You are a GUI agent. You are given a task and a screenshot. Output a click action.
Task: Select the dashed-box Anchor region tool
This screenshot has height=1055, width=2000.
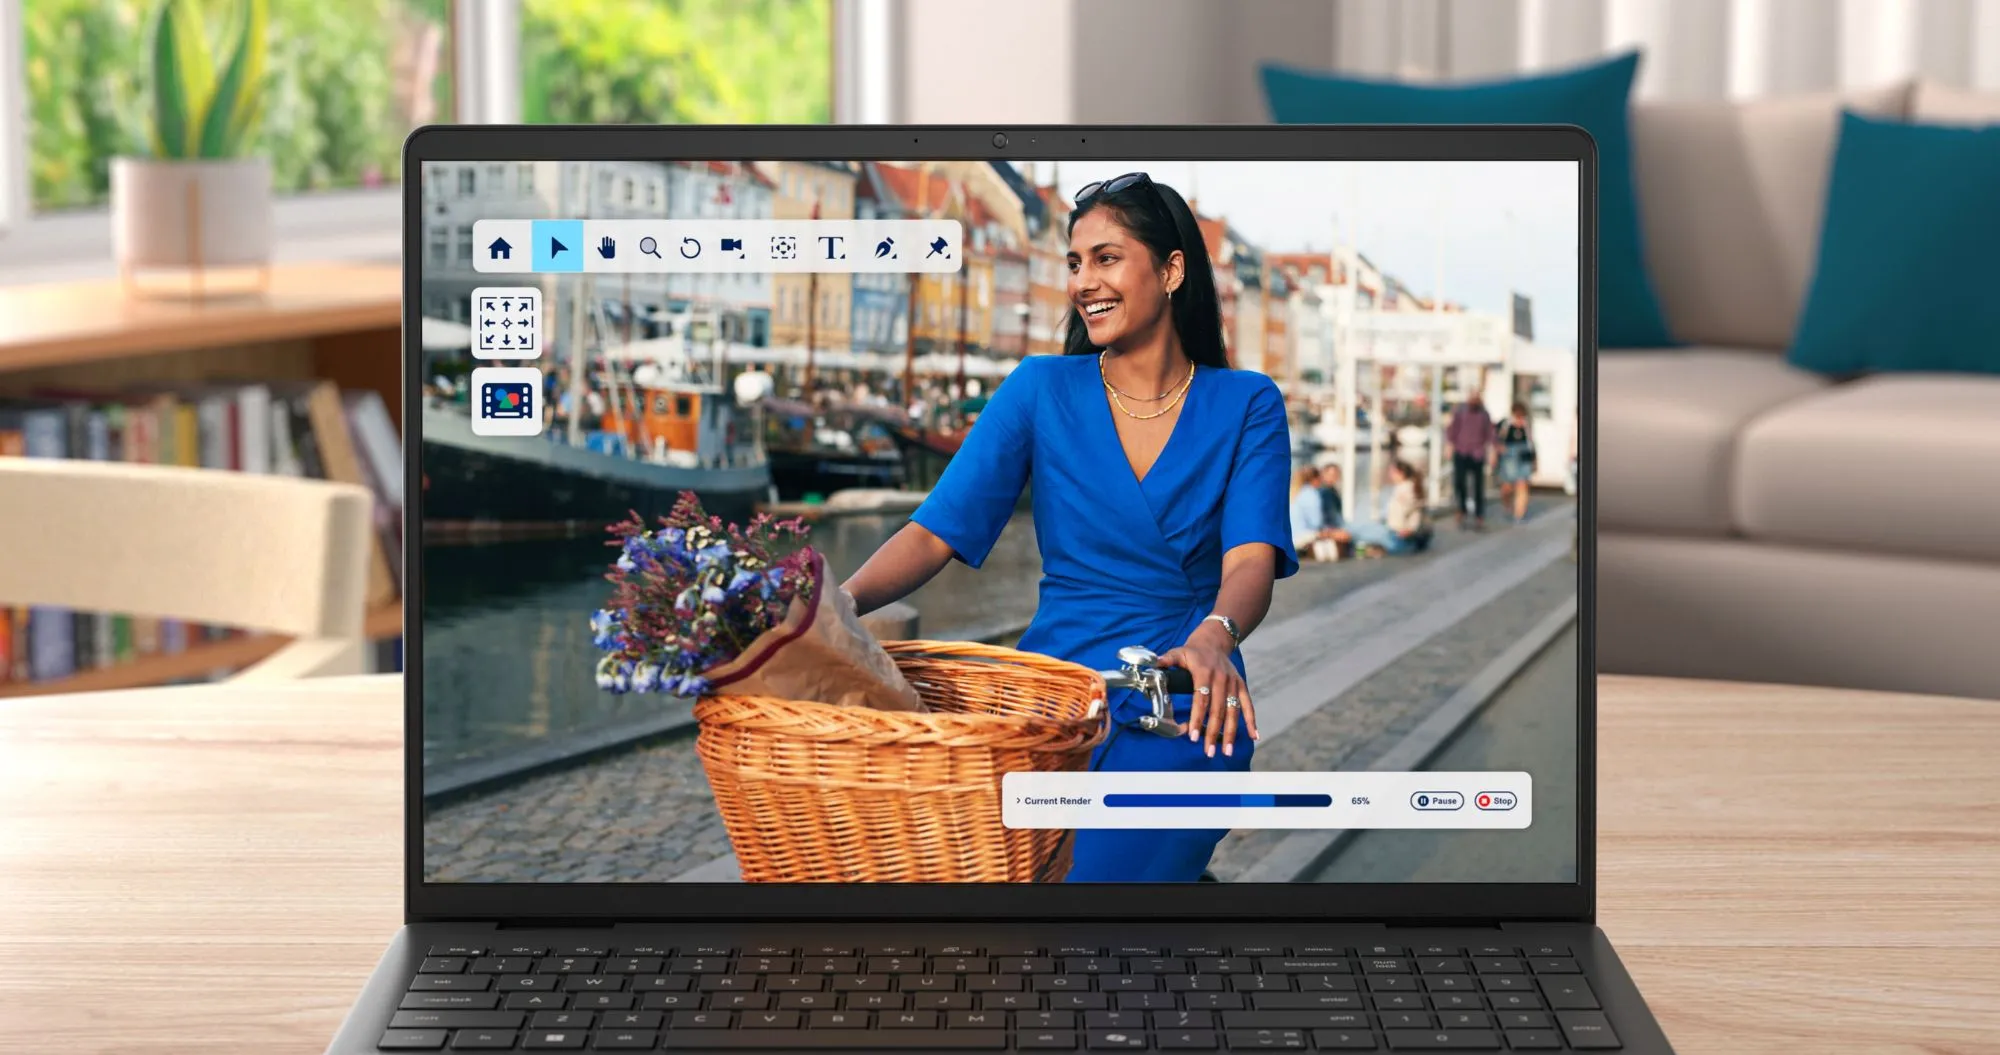pyautogui.click(x=783, y=248)
